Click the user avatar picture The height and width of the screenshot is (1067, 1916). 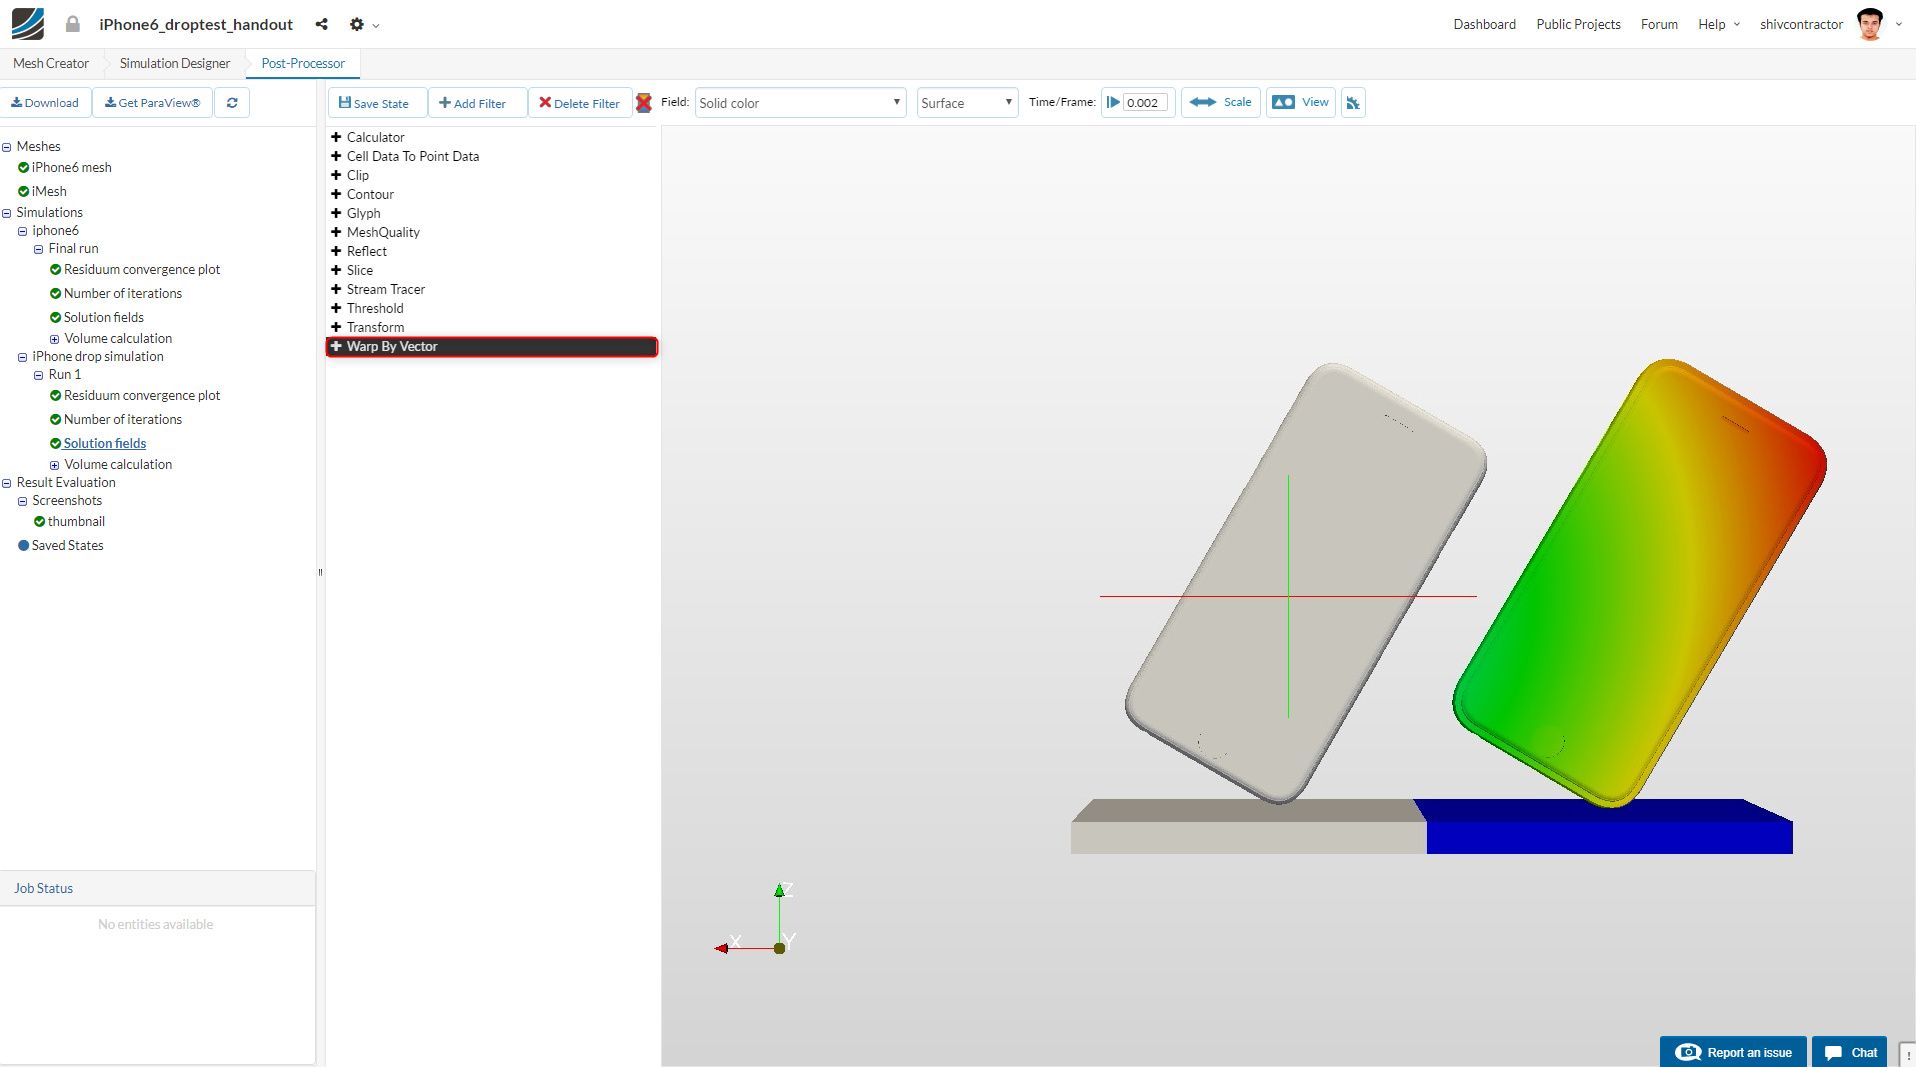coord(1870,24)
